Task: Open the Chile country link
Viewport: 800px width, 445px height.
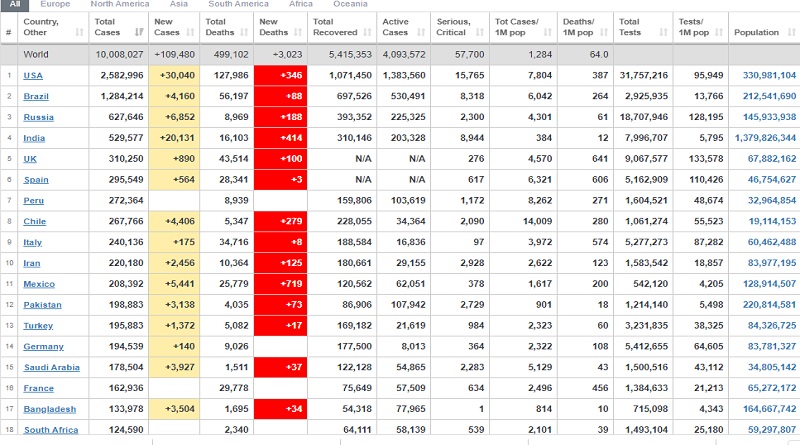Action: (35, 221)
